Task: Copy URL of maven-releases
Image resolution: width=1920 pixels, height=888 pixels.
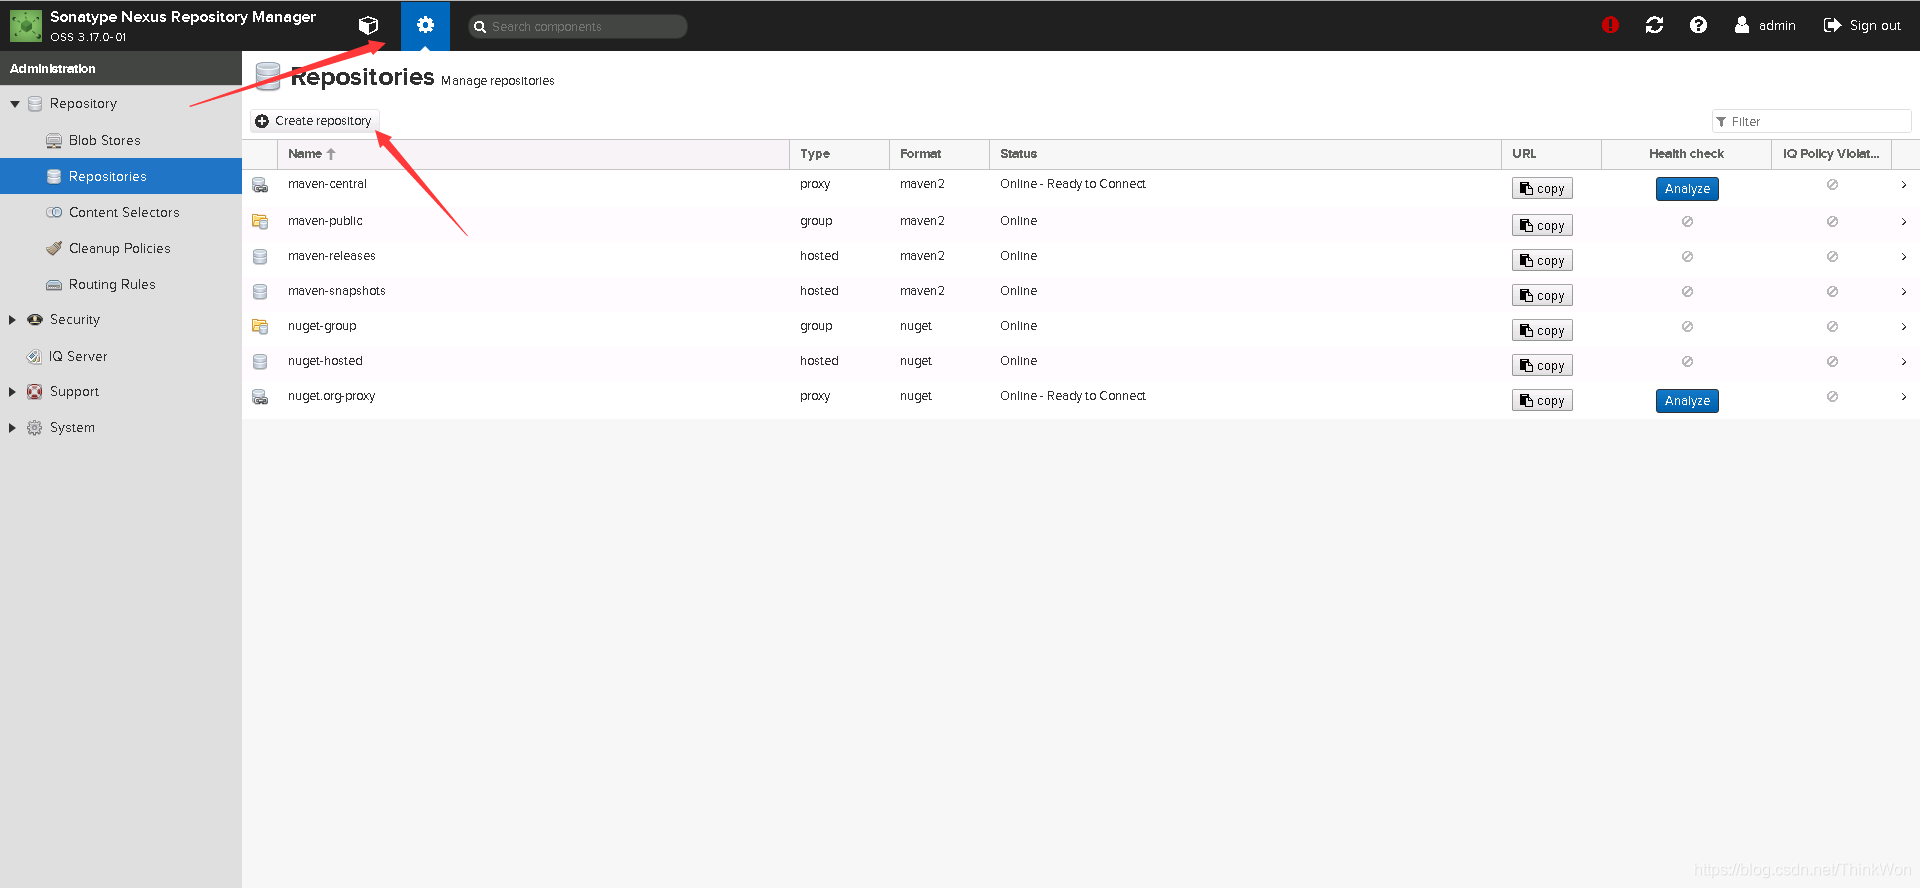Action: click(1542, 260)
